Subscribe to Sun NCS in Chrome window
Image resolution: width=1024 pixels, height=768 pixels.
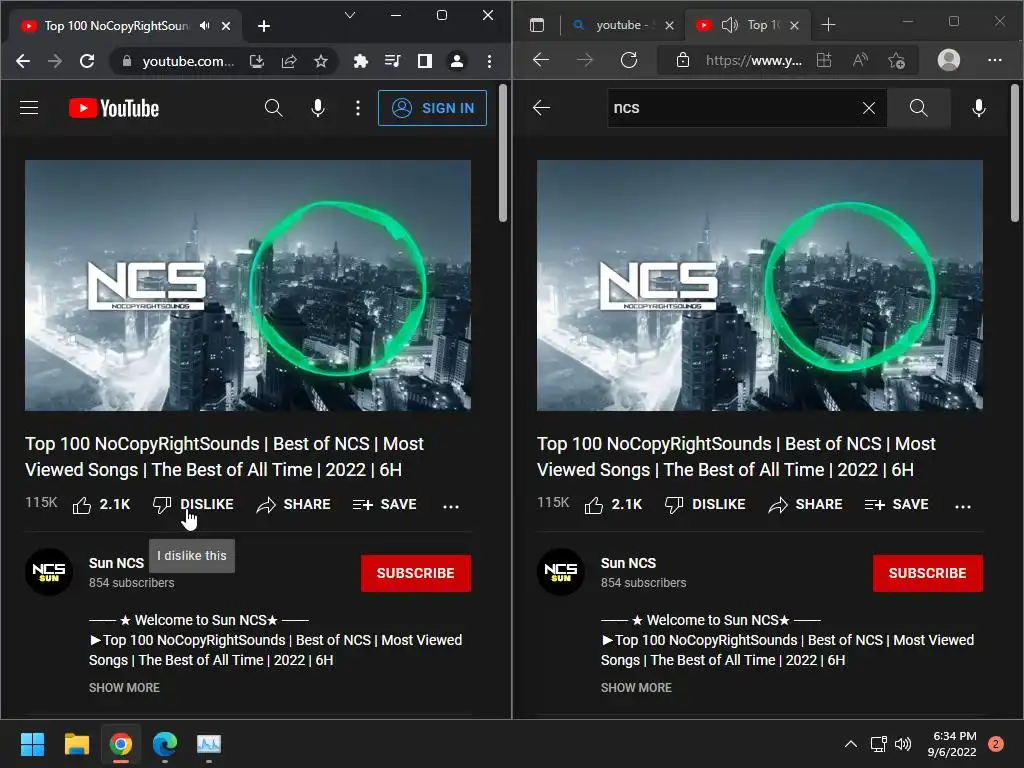[415, 573]
